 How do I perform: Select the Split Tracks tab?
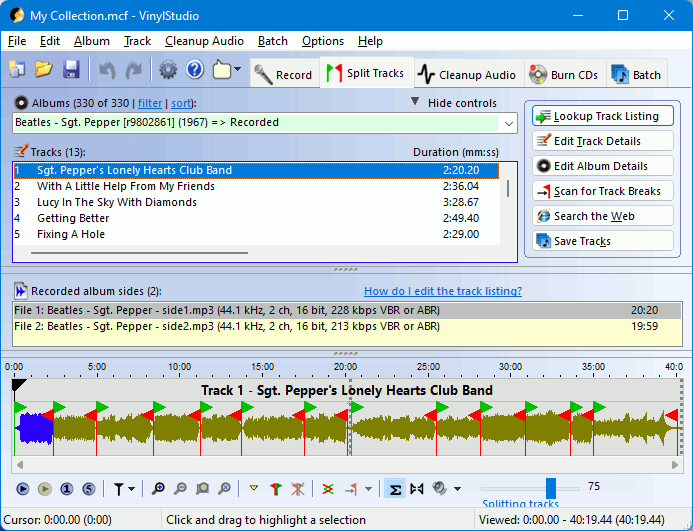coord(366,73)
